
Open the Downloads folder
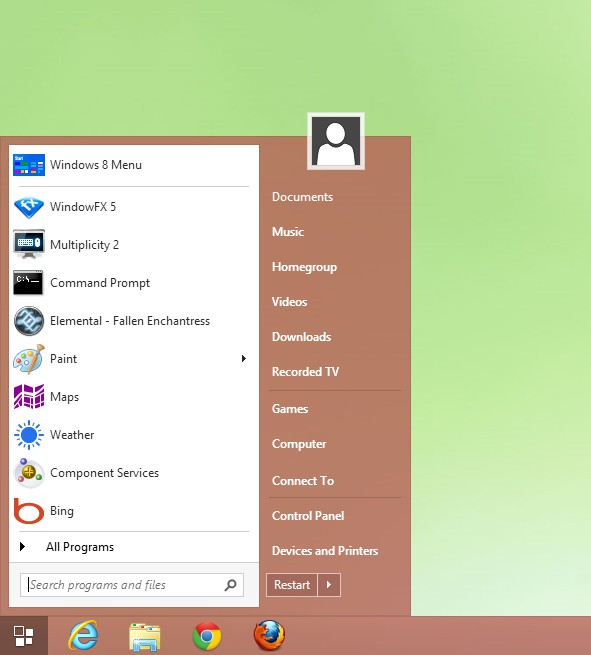point(302,337)
